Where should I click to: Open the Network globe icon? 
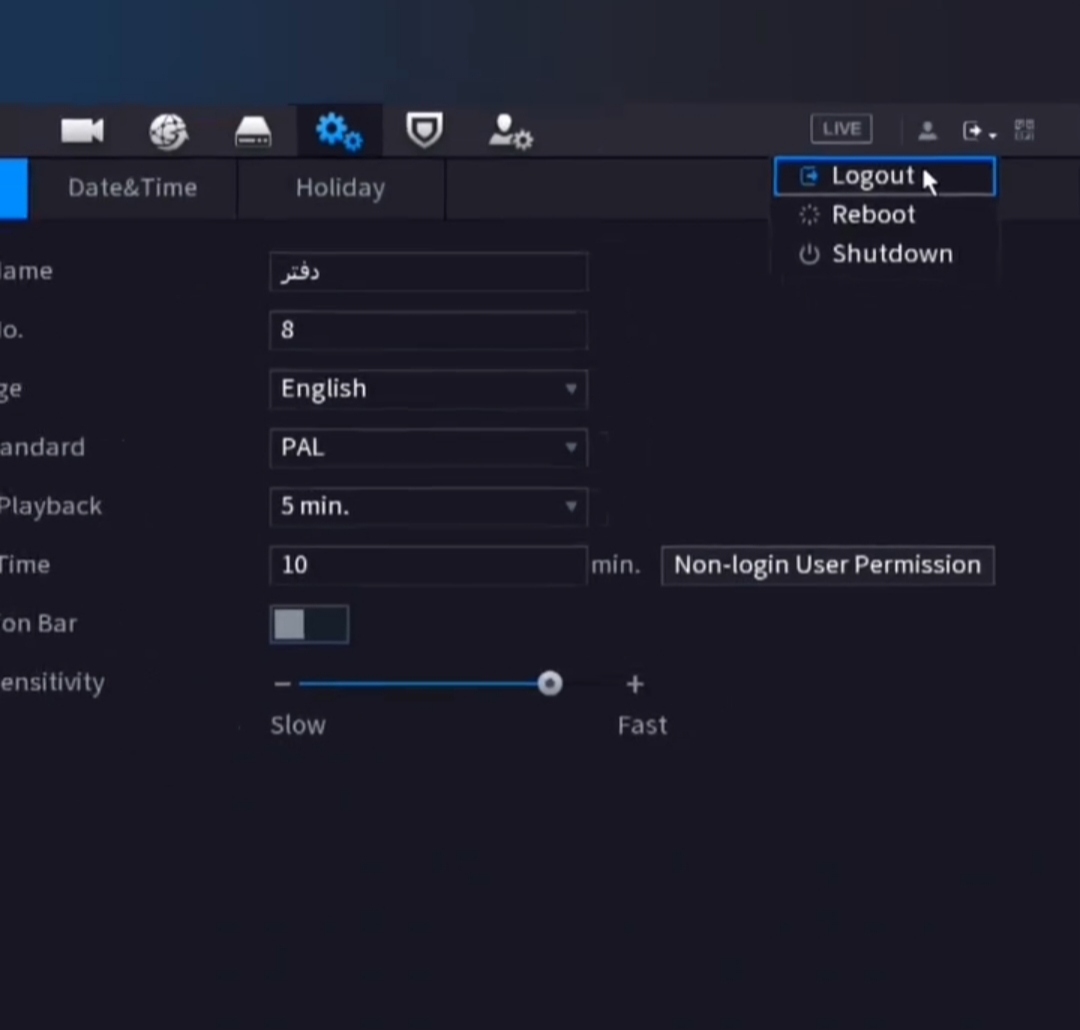click(x=169, y=131)
